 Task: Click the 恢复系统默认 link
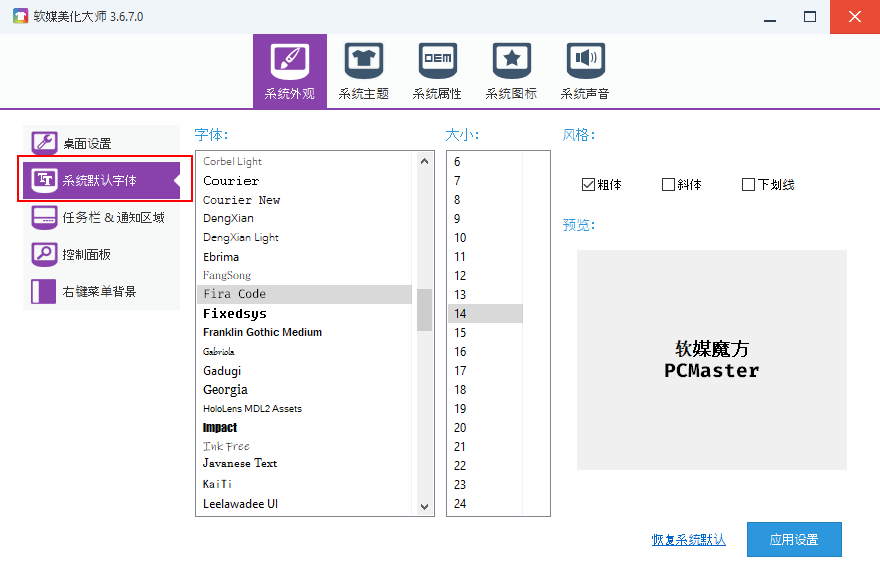pos(688,540)
